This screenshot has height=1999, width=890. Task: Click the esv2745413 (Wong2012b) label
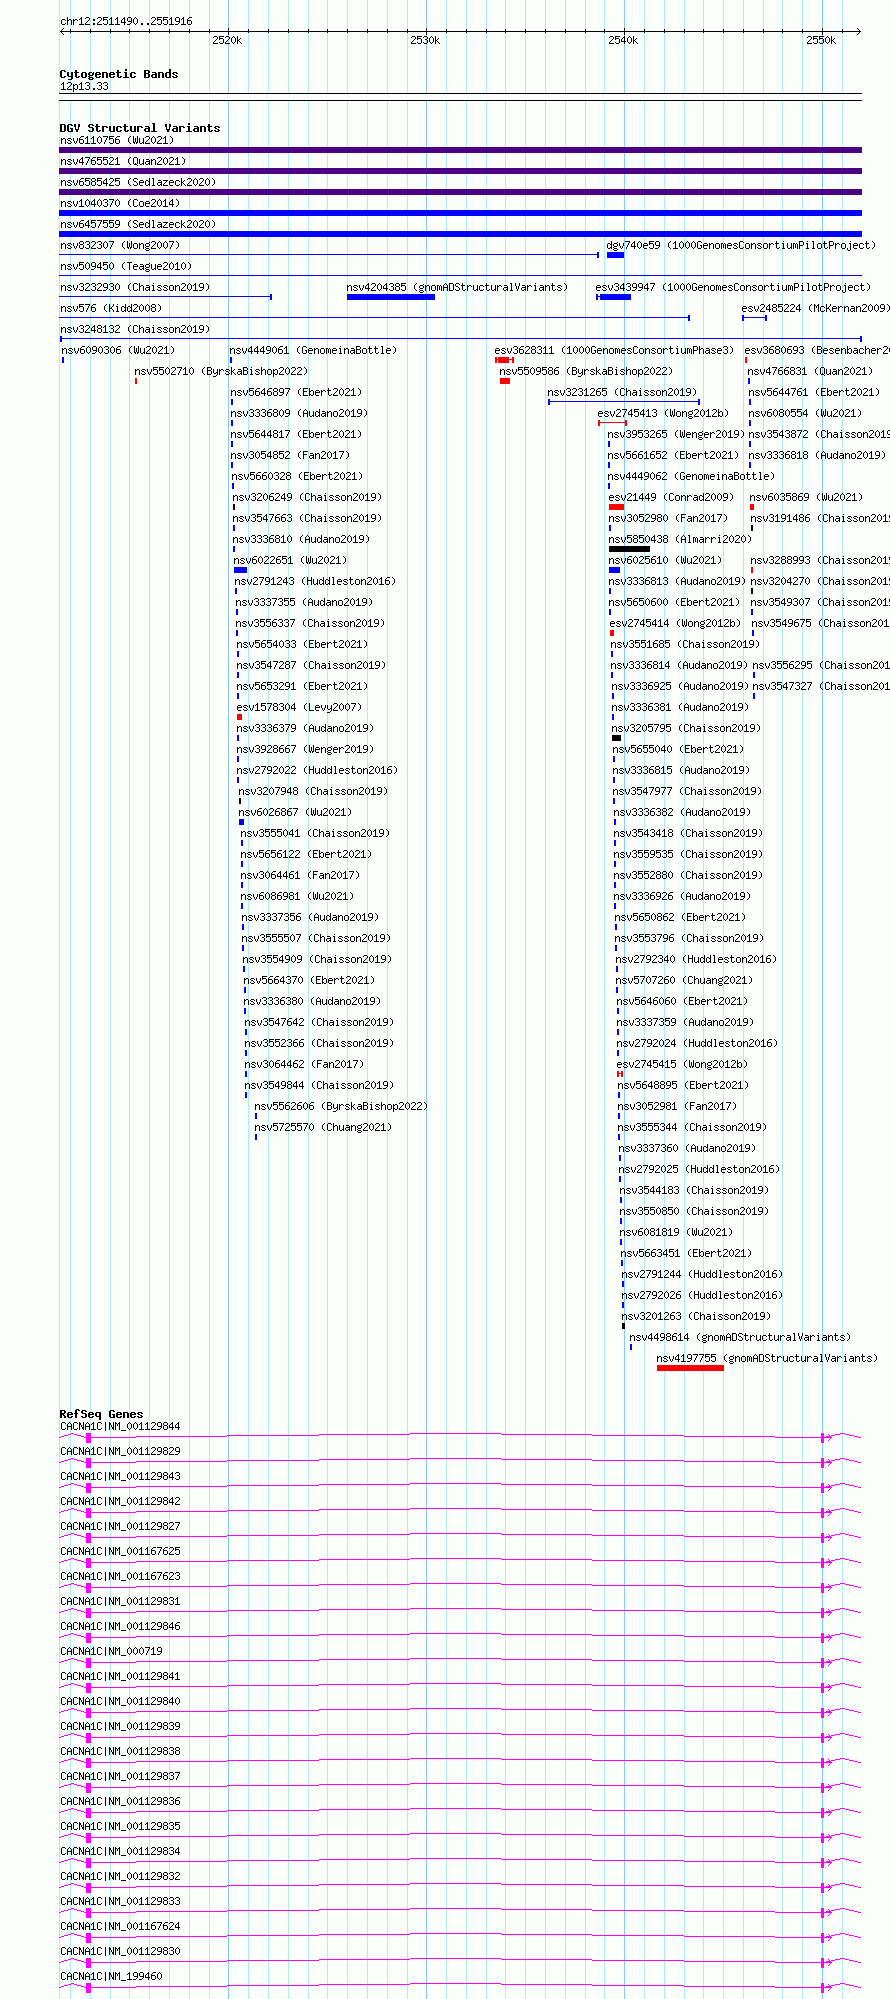coord(664,413)
